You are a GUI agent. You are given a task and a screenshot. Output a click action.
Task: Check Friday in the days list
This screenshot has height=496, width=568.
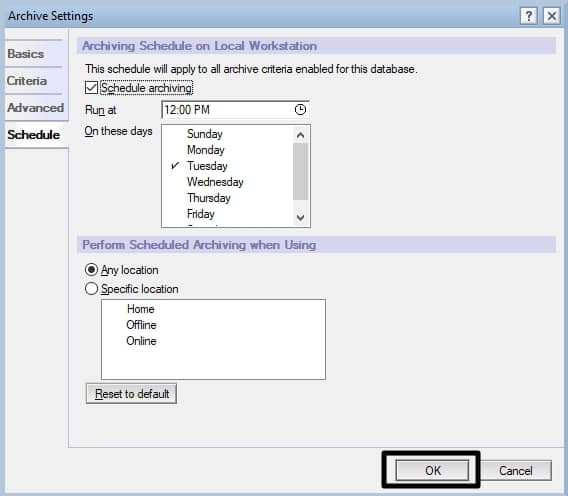tap(201, 214)
